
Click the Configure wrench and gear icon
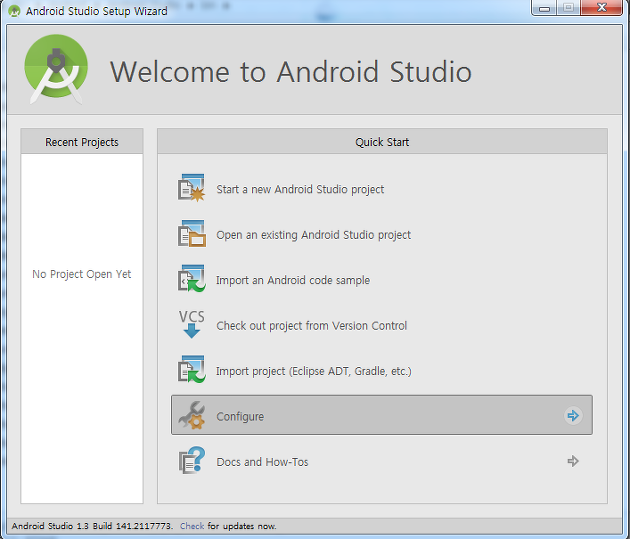tap(192, 415)
